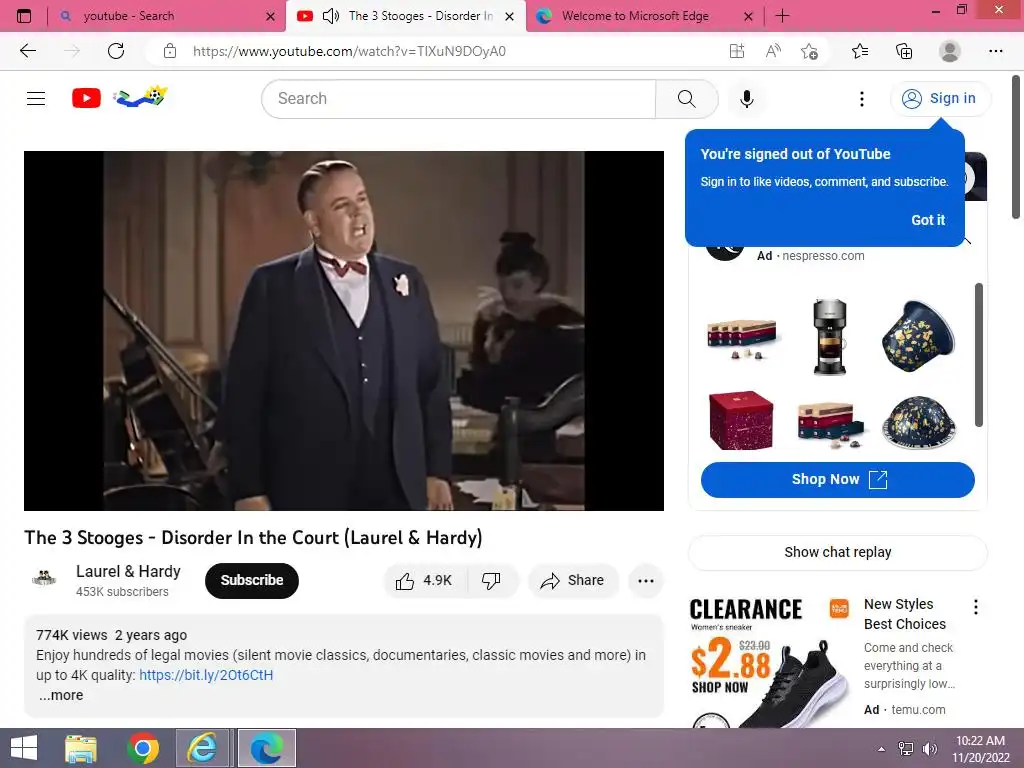Go to YouTube home via the logo

point(120,98)
